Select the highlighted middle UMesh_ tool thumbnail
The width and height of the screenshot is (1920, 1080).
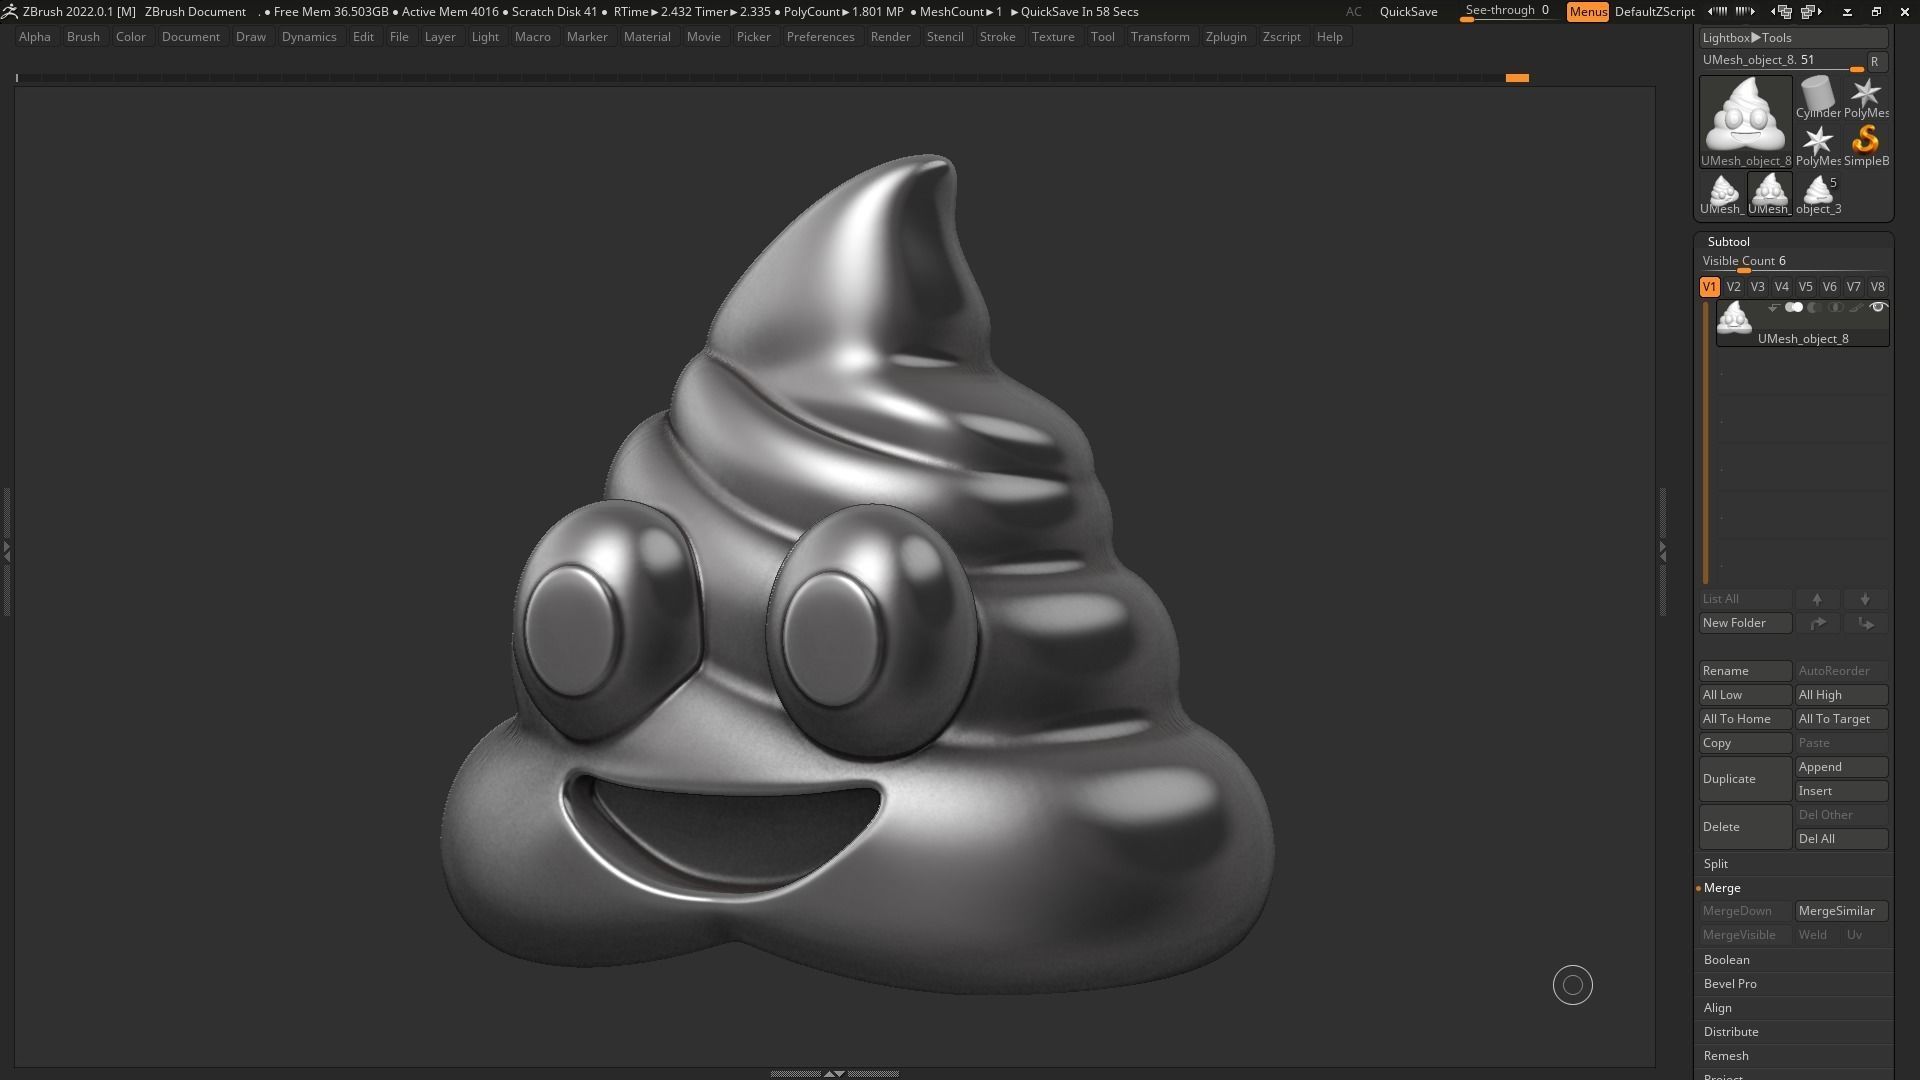point(1770,194)
